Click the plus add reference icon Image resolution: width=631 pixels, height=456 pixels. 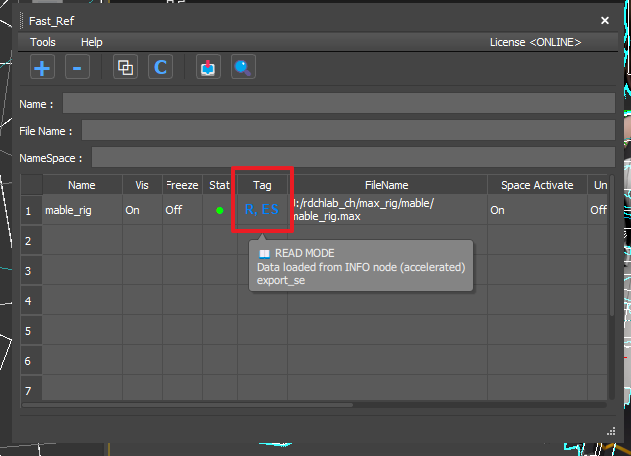(43, 68)
